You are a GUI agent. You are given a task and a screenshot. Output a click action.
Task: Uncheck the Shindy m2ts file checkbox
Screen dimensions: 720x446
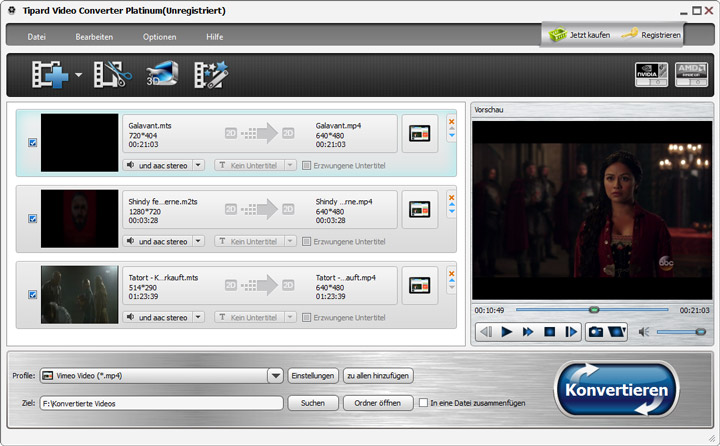pyautogui.click(x=33, y=219)
